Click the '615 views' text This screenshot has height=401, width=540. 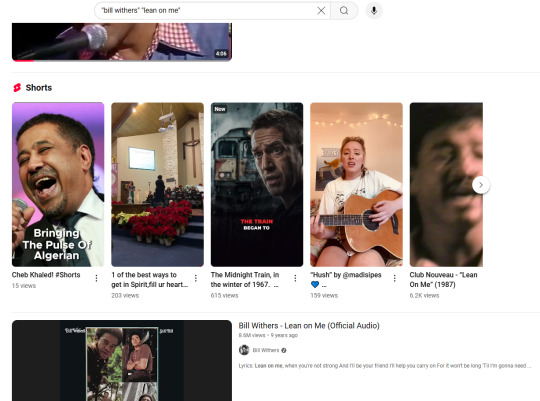click(224, 296)
